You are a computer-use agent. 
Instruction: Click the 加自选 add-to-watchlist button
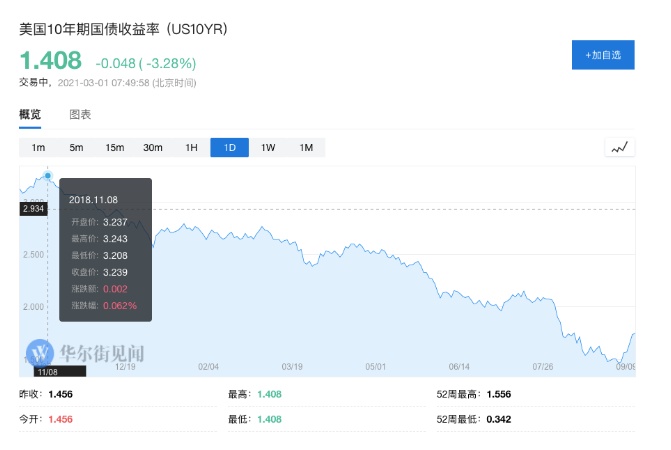pyautogui.click(x=603, y=55)
